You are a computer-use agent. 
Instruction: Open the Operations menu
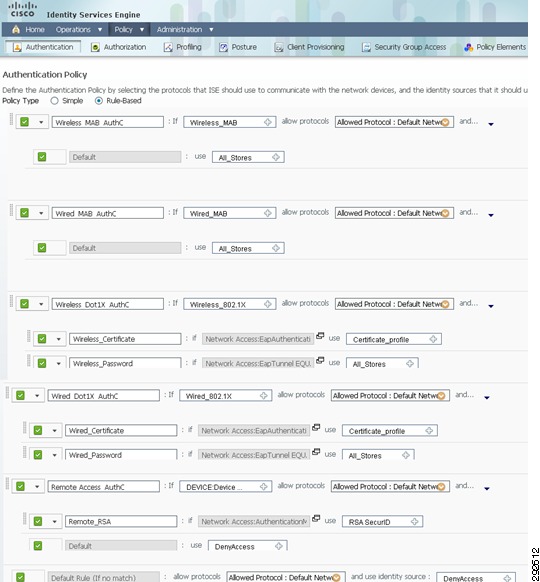tap(79, 29)
